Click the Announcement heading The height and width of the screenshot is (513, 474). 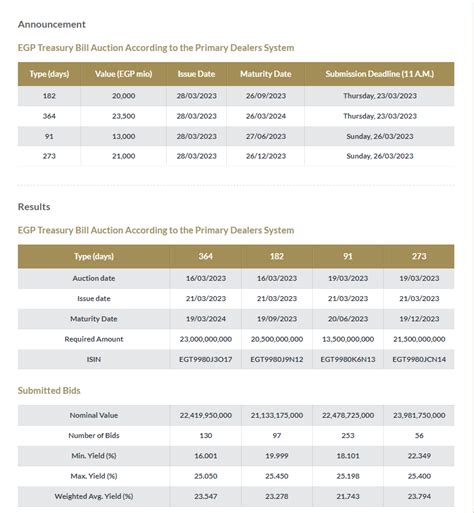click(52, 24)
